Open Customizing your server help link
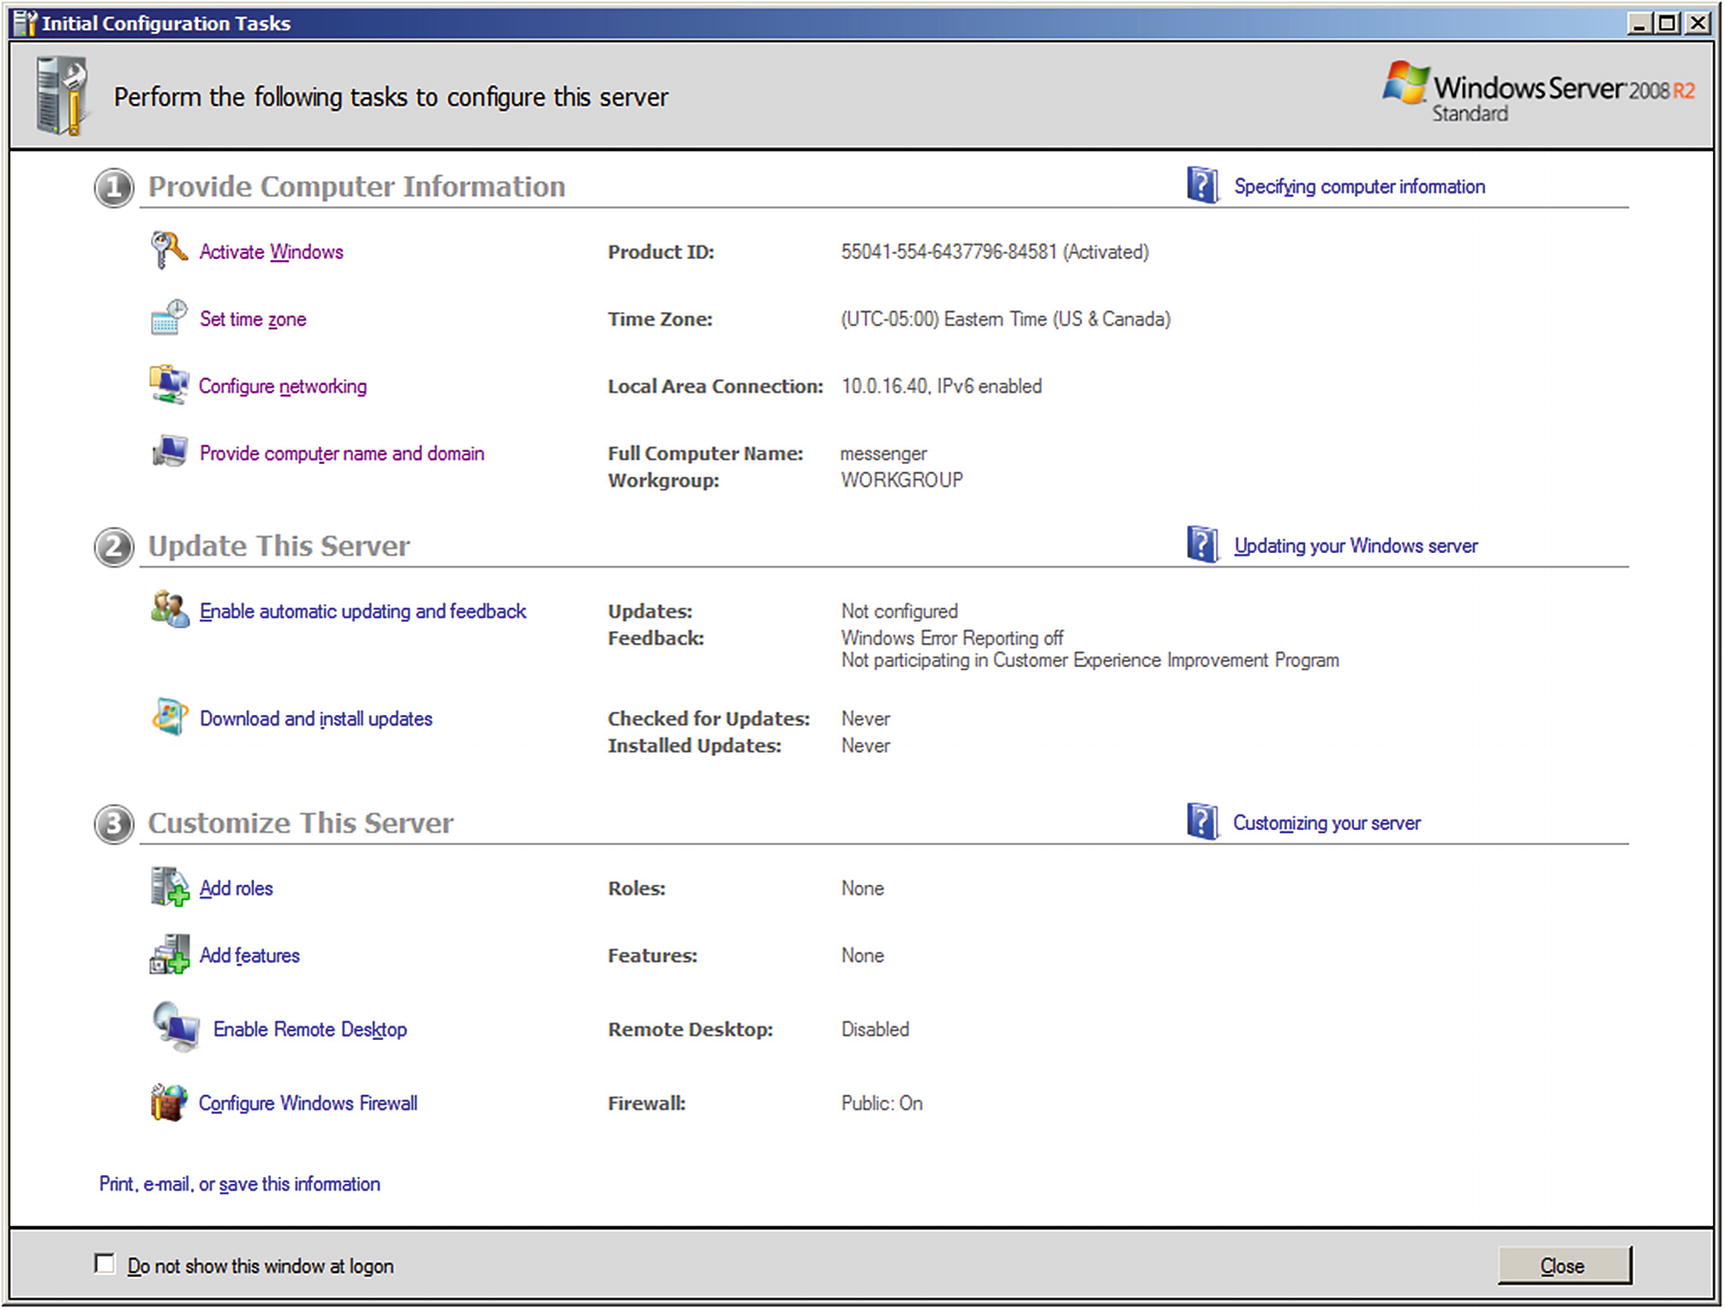The width and height of the screenshot is (1725, 1310). [x=1327, y=822]
